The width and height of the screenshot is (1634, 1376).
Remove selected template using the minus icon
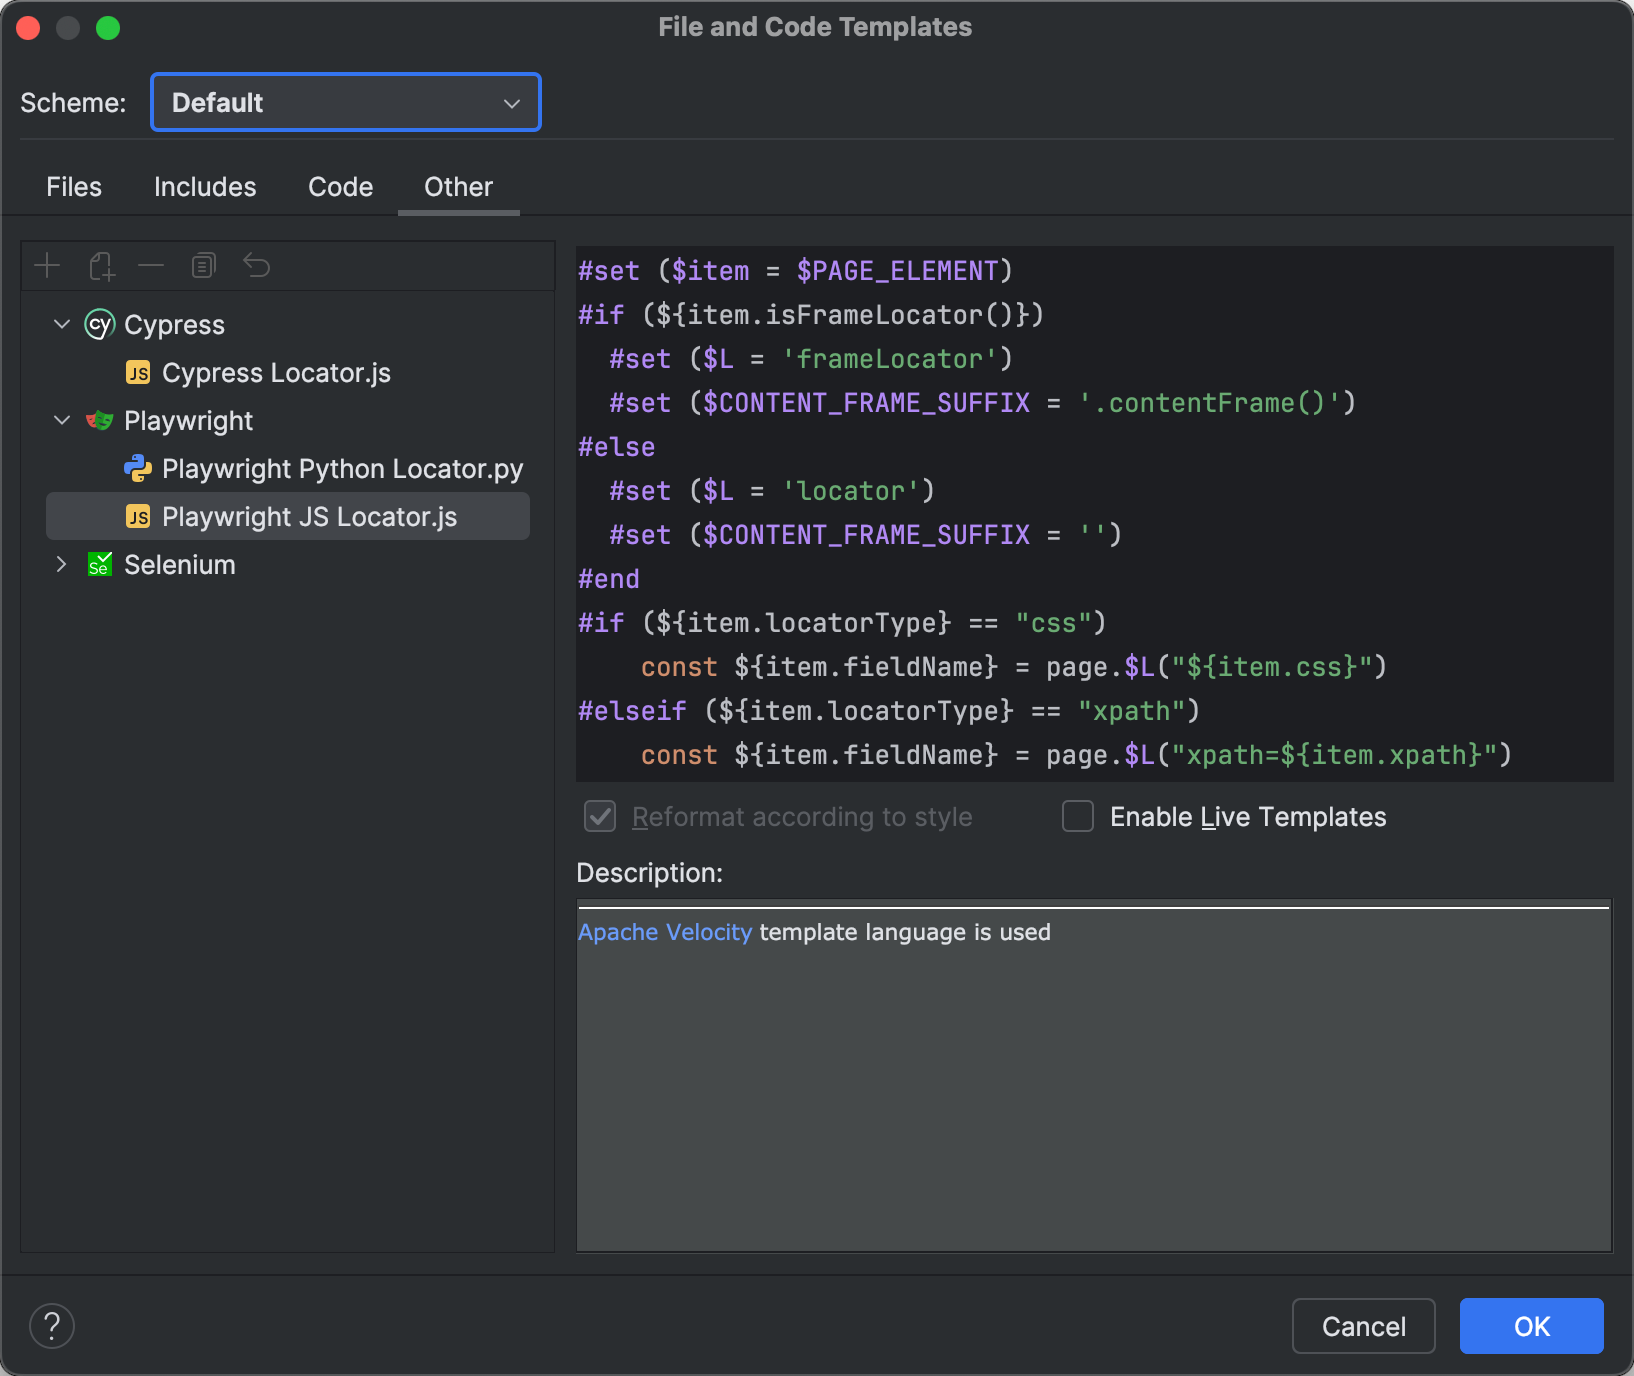point(151,265)
